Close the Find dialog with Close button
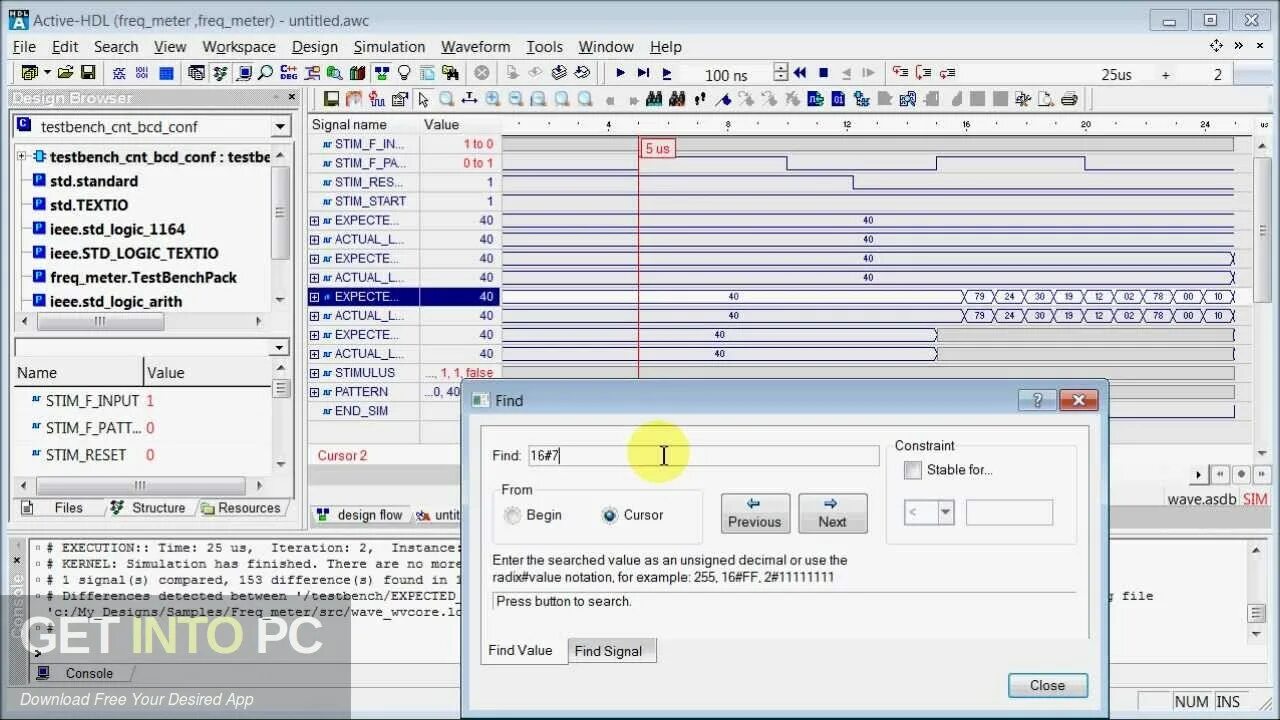 pyautogui.click(x=1047, y=685)
